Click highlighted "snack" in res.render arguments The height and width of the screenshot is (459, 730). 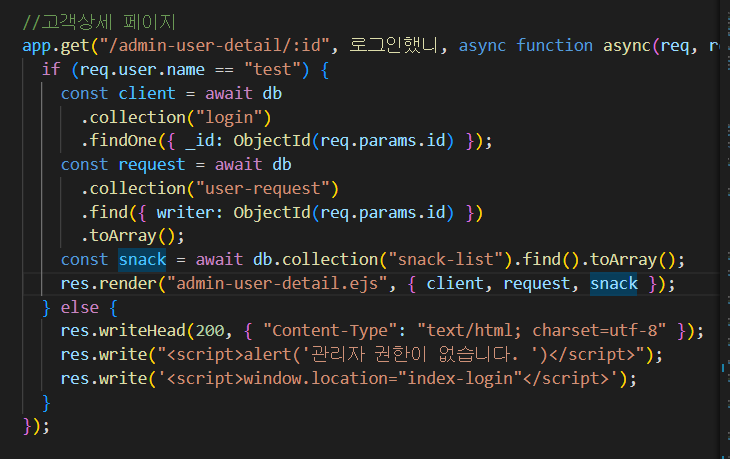click(614, 283)
